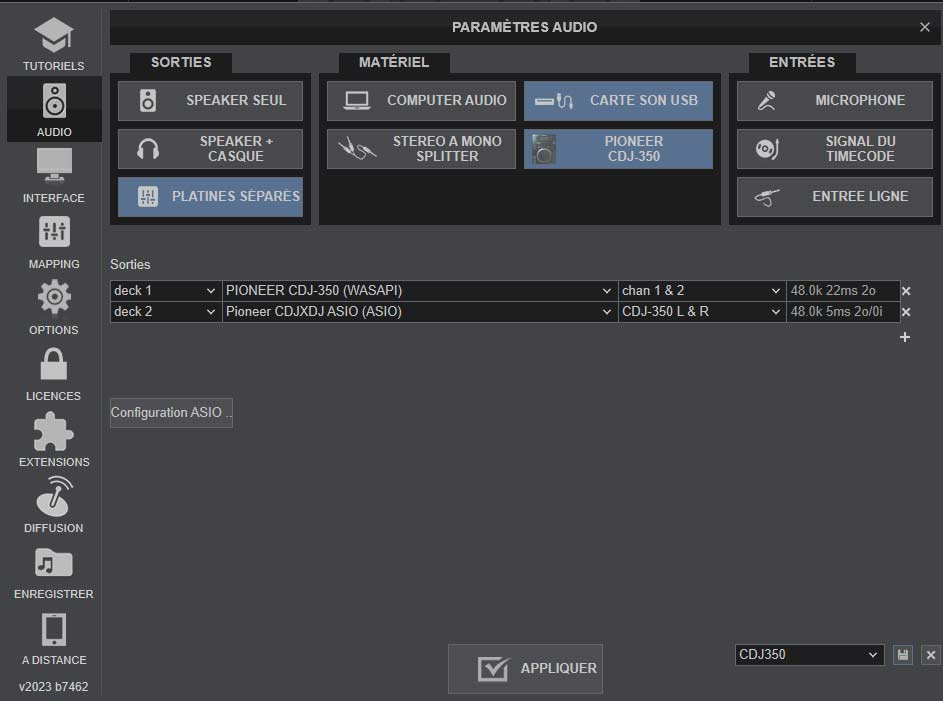
Task: Open the CDJ-350 L & R channel dropdown
Action: point(702,312)
